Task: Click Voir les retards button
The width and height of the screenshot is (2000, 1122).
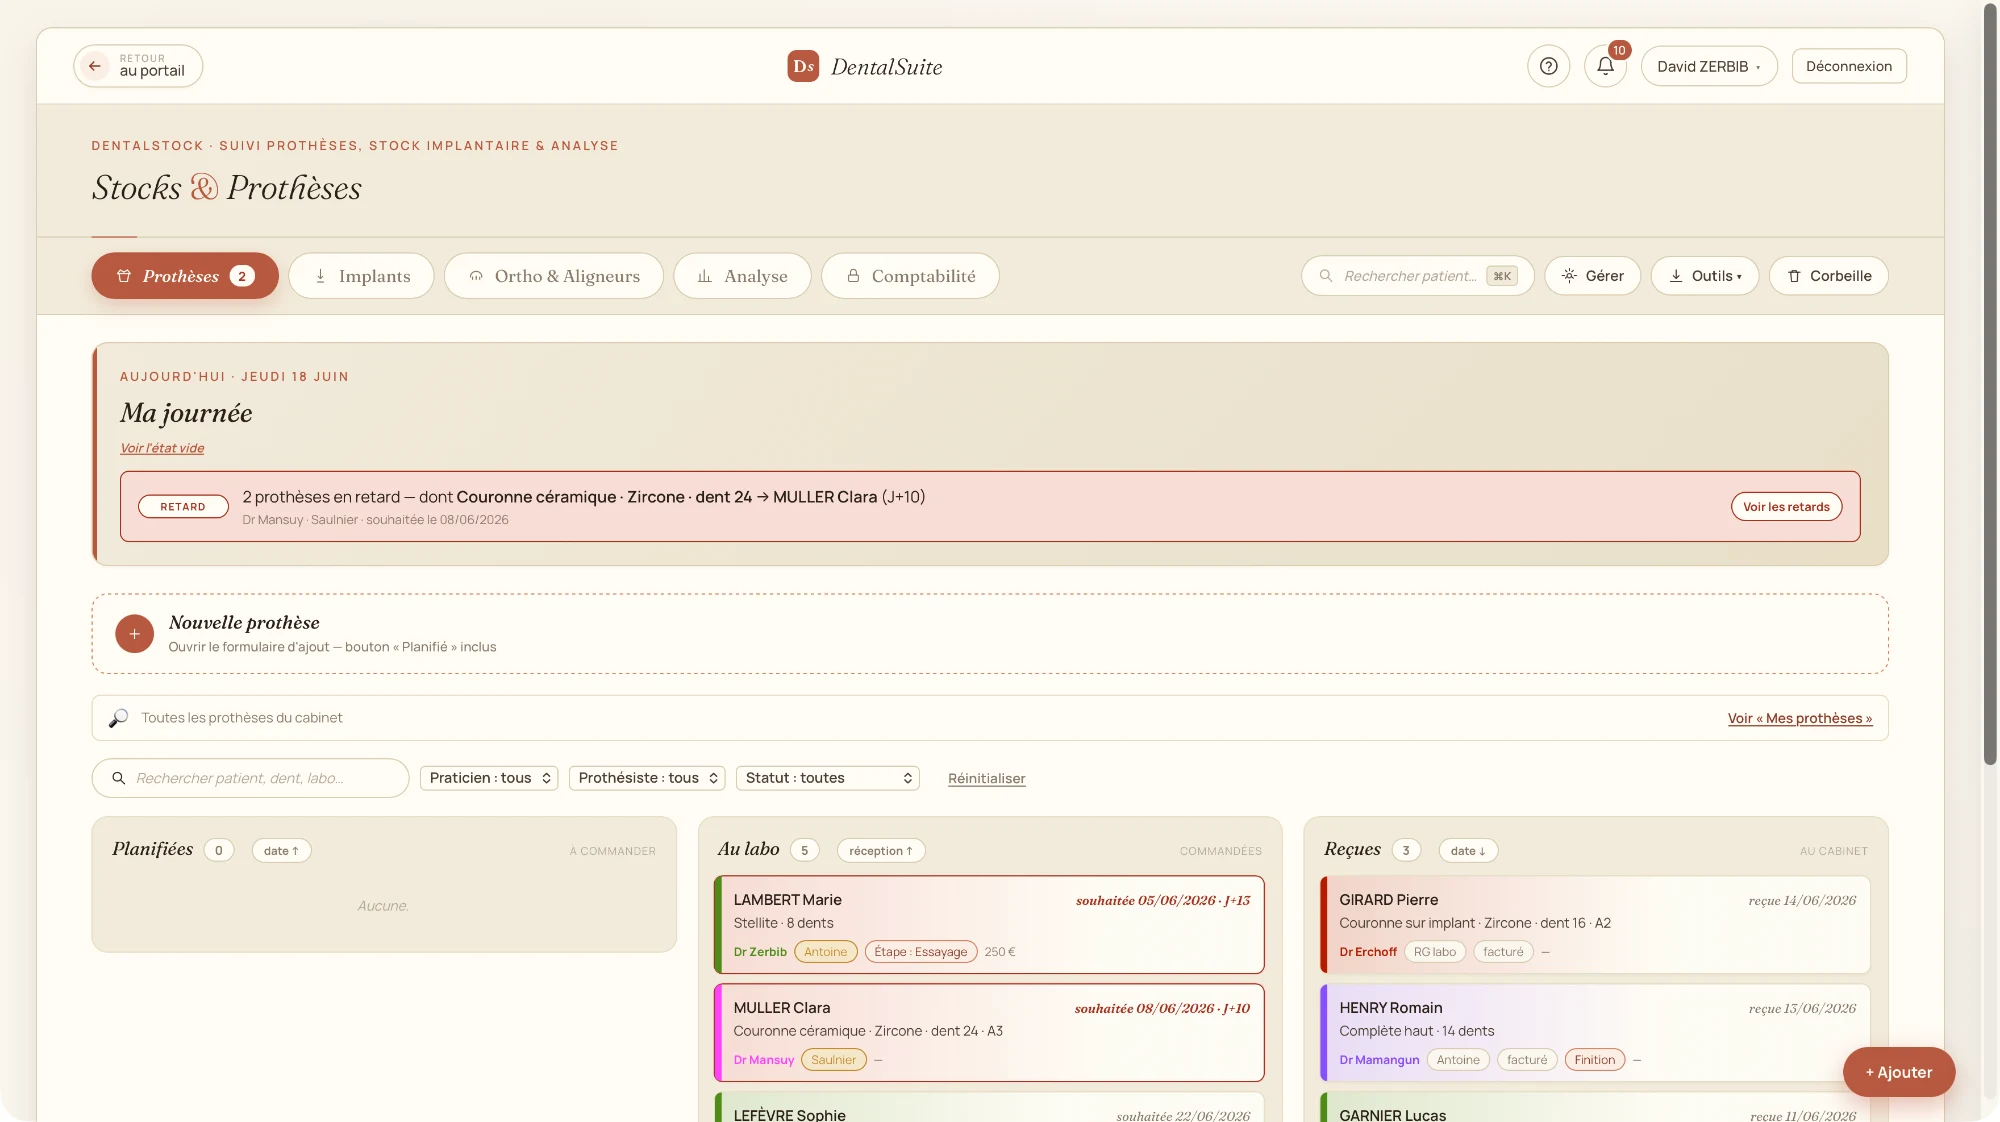Action: click(1786, 507)
